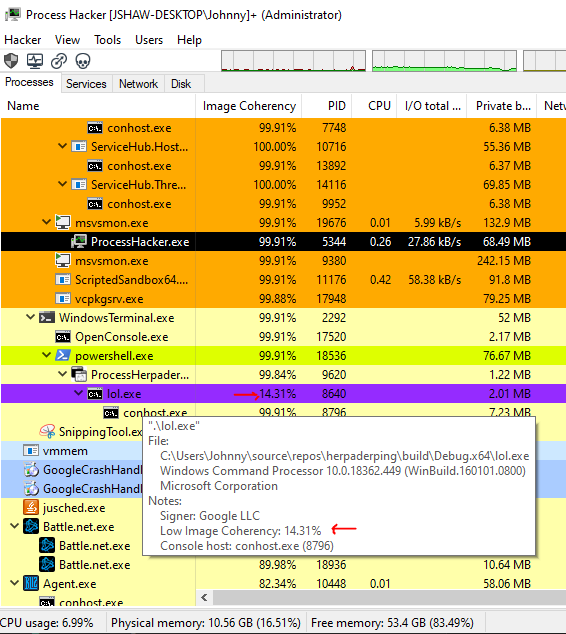566x634 pixels.
Task: Click the Agent.exe Blizzard icon
Action: (x=31, y=583)
